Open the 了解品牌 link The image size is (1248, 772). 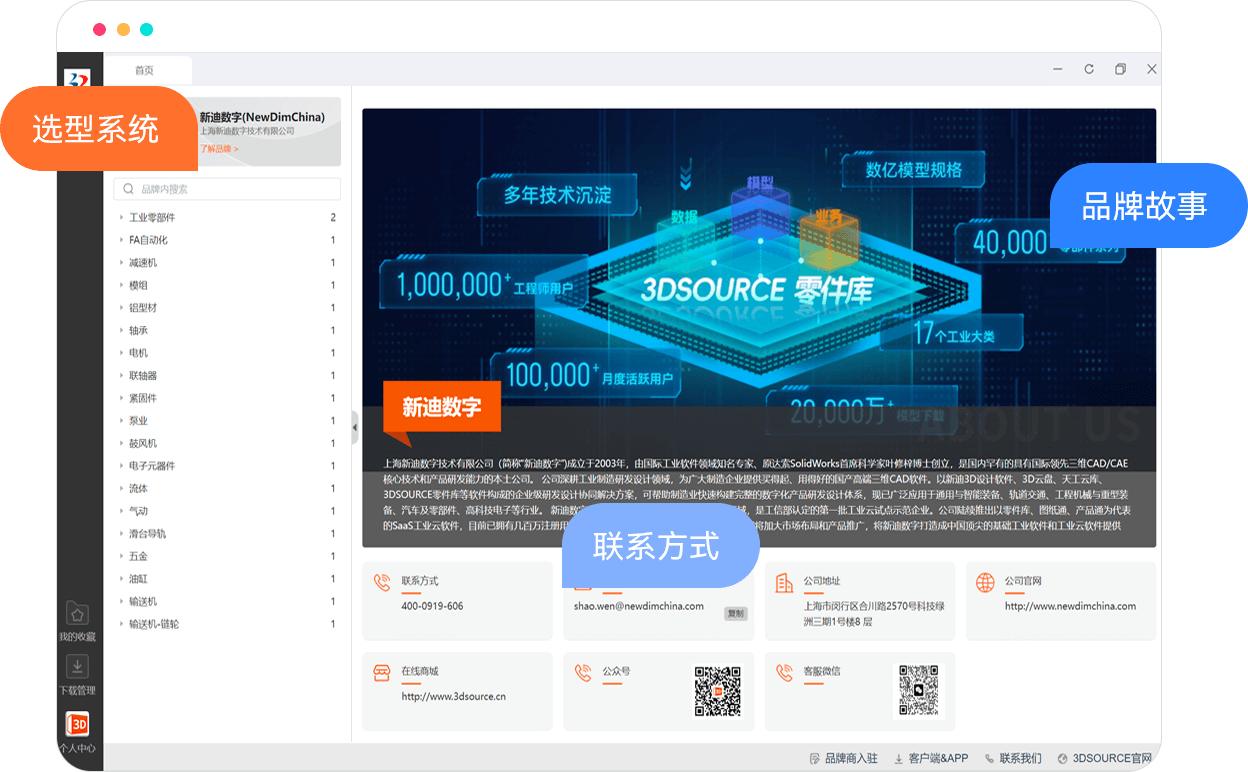coord(218,149)
